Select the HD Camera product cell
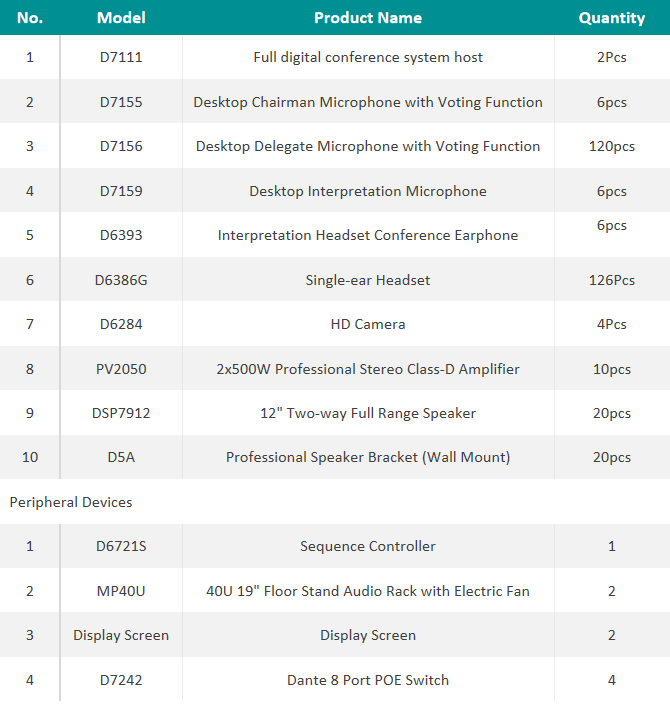This screenshot has height=704, width=670. tap(368, 324)
